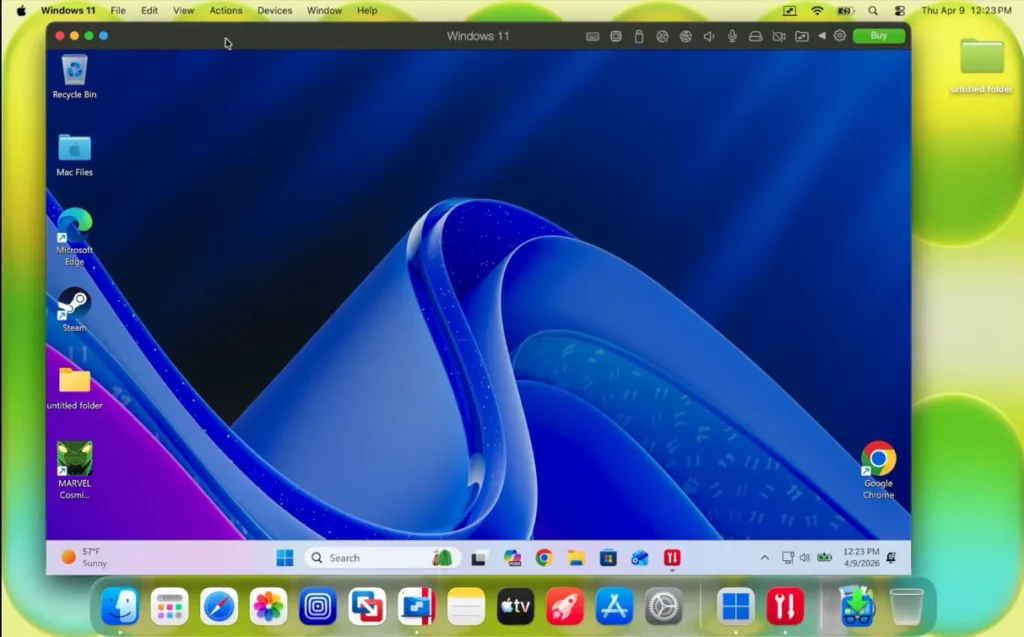Open the Actions menu

click(x=225, y=10)
